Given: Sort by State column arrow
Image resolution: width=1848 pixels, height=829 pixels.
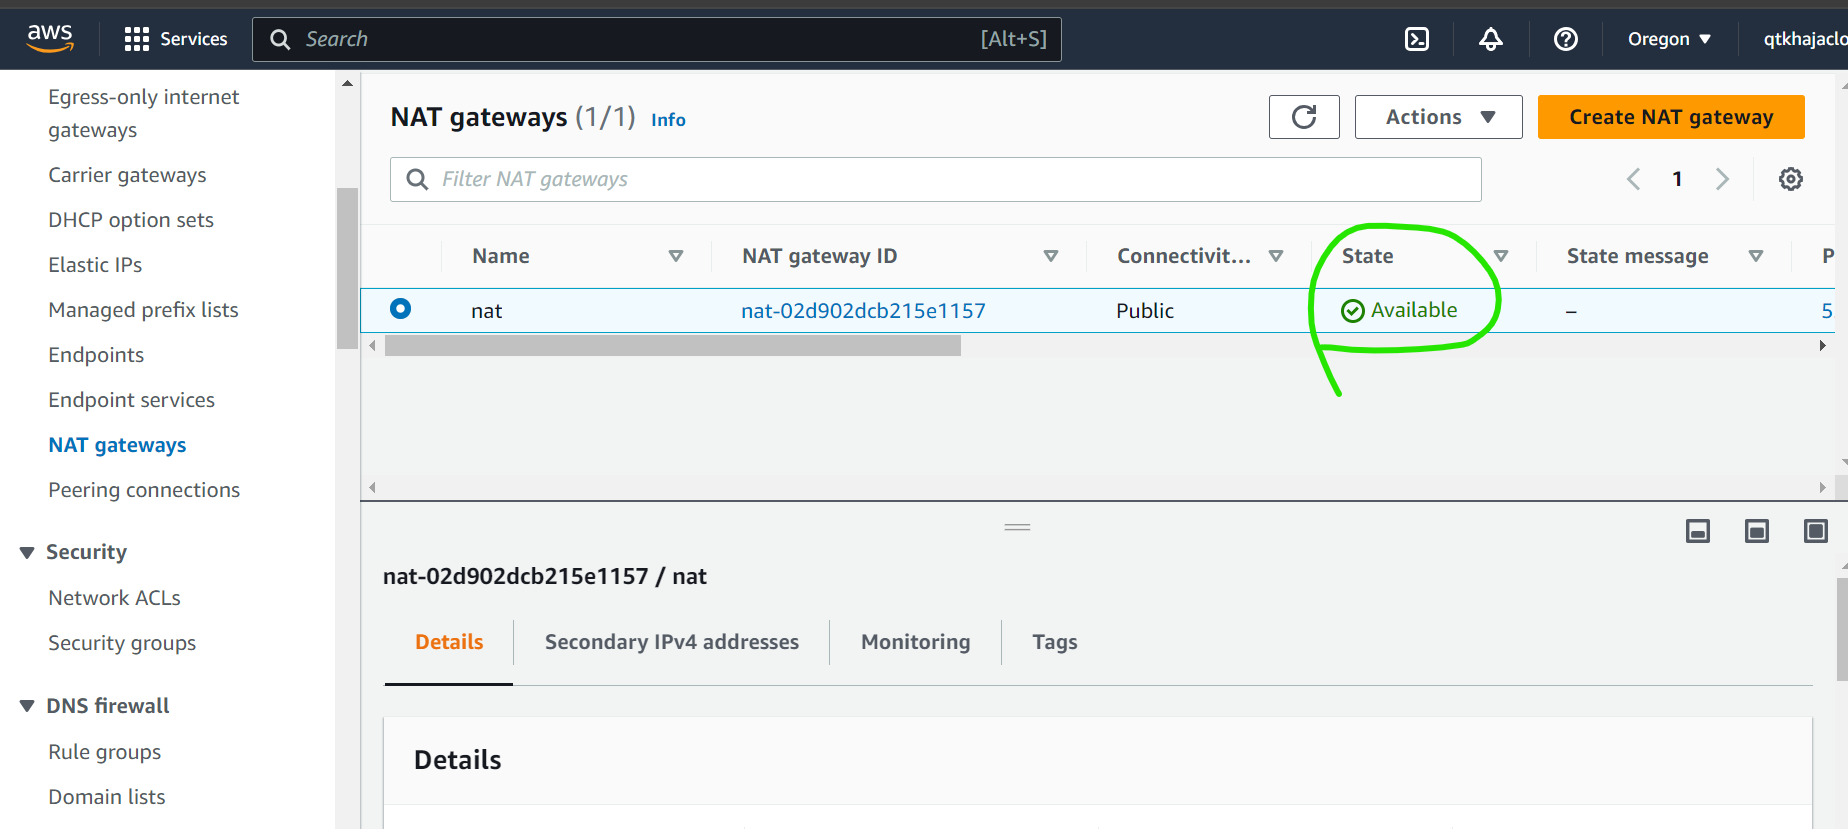Looking at the screenshot, I should click(x=1500, y=256).
